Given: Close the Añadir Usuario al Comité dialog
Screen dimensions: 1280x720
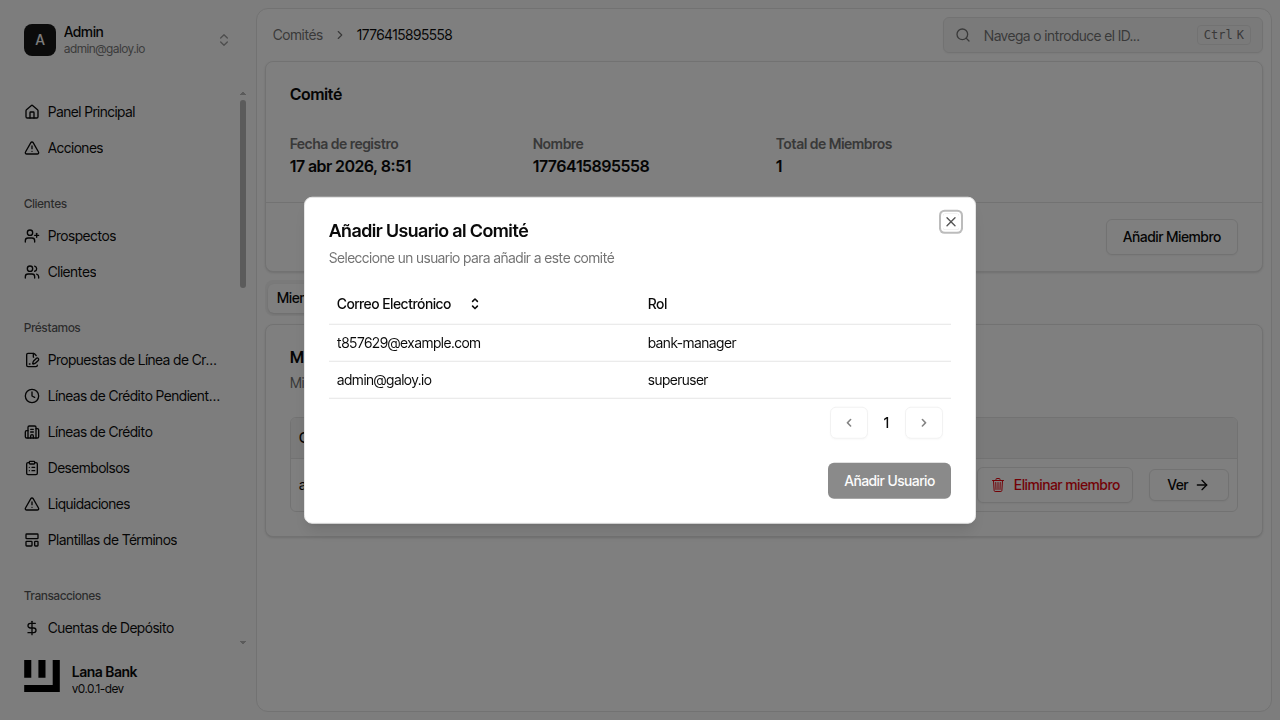Looking at the screenshot, I should tap(951, 222).
